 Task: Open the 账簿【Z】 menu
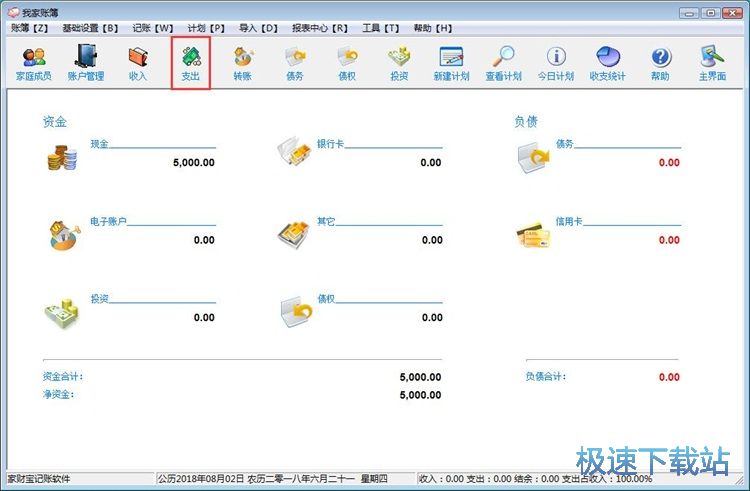30,28
